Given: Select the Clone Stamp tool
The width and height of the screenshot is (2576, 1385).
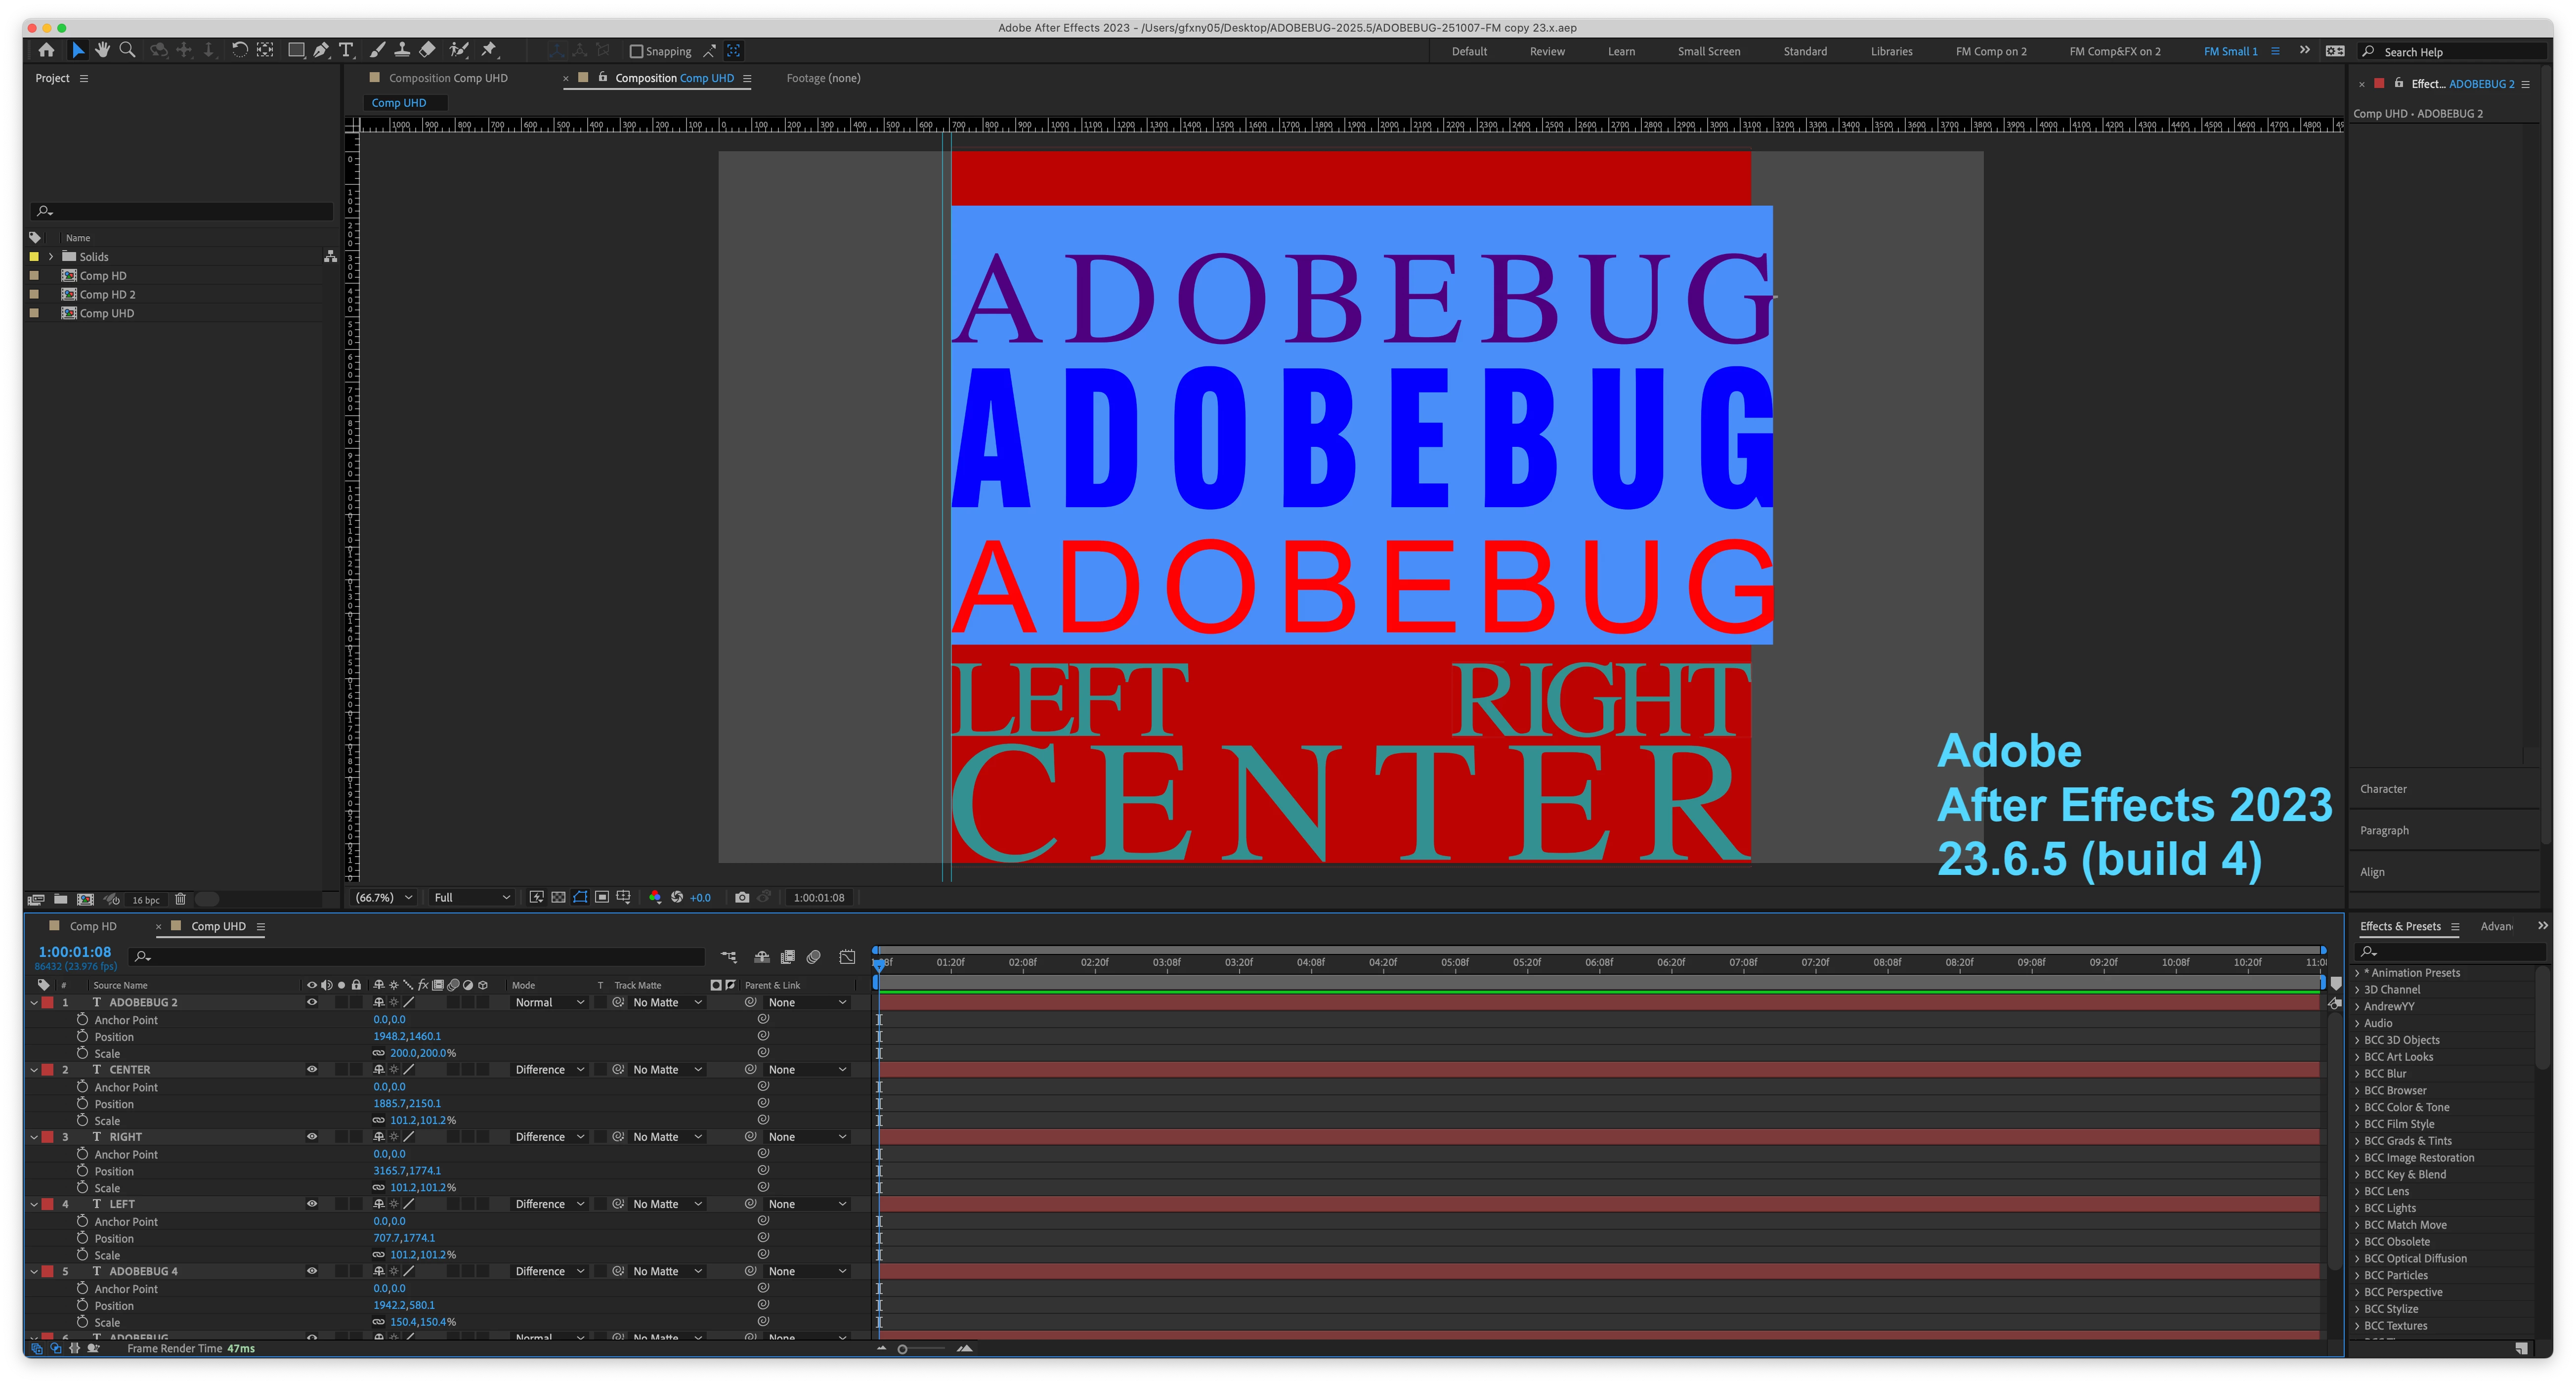Looking at the screenshot, I should click(x=402, y=50).
